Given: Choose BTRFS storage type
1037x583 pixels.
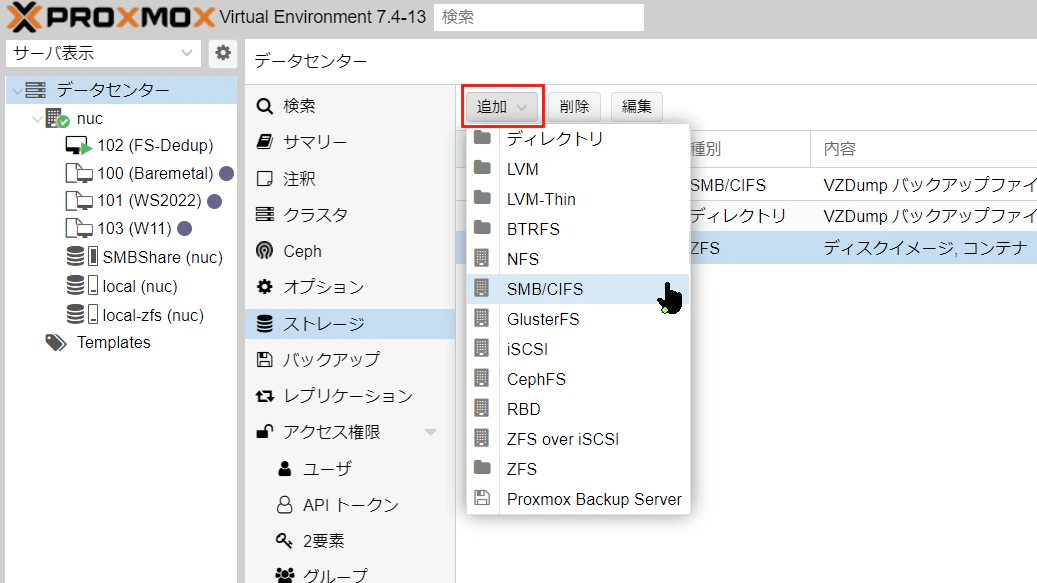Looking at the screenshot, I should (x=578, y=229).
